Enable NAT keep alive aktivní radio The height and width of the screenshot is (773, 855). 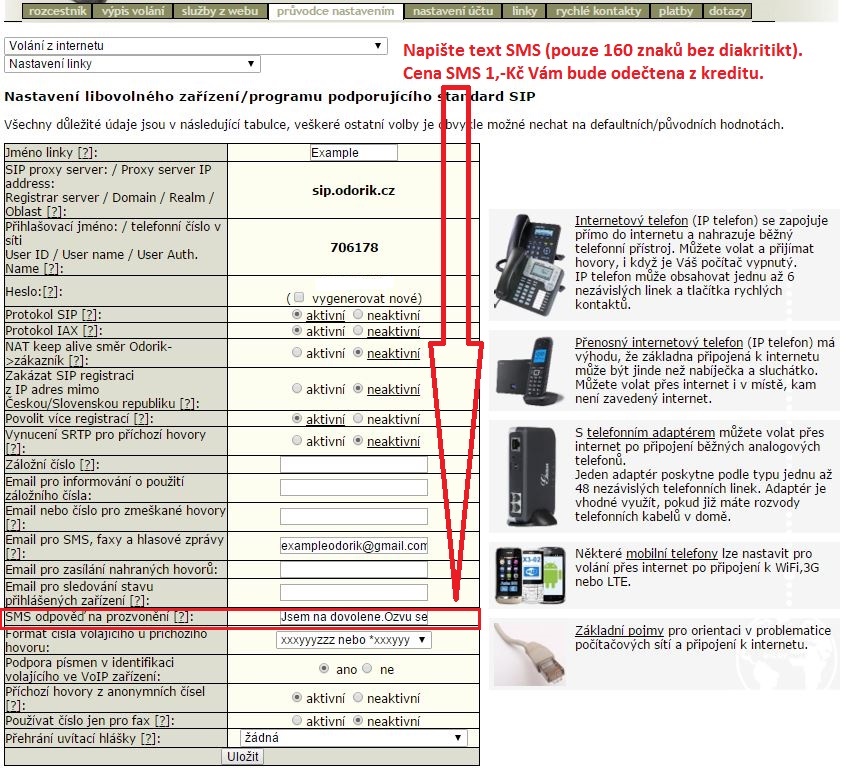[x=297, y=353]
